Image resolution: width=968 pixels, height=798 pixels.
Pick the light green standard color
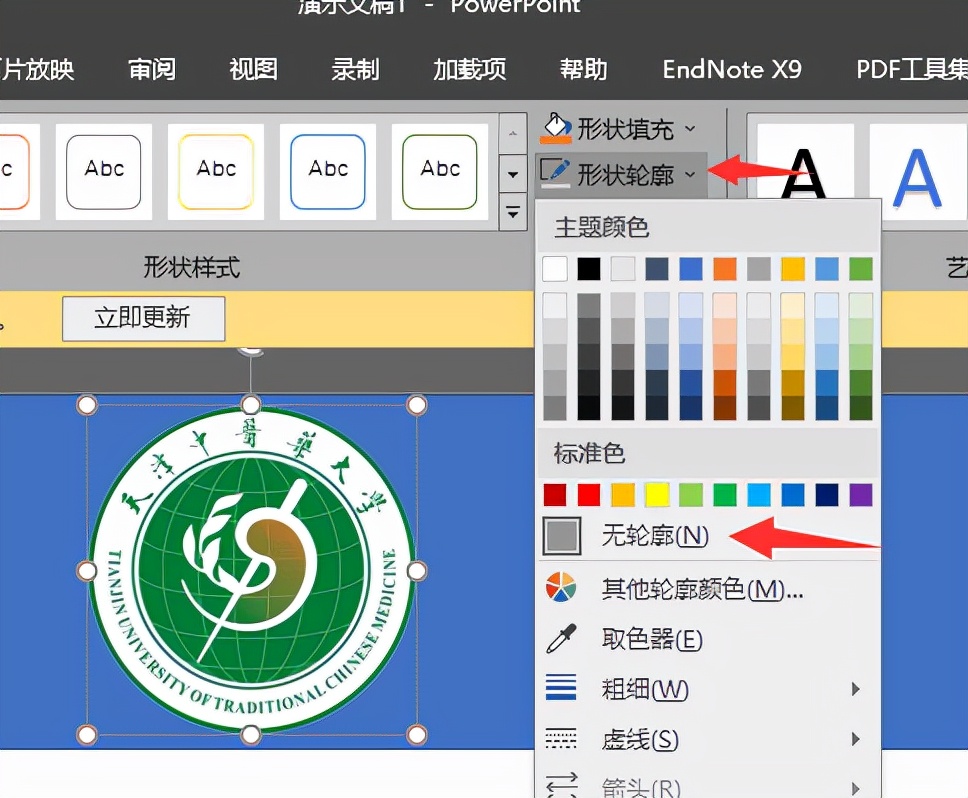point(691,494)
